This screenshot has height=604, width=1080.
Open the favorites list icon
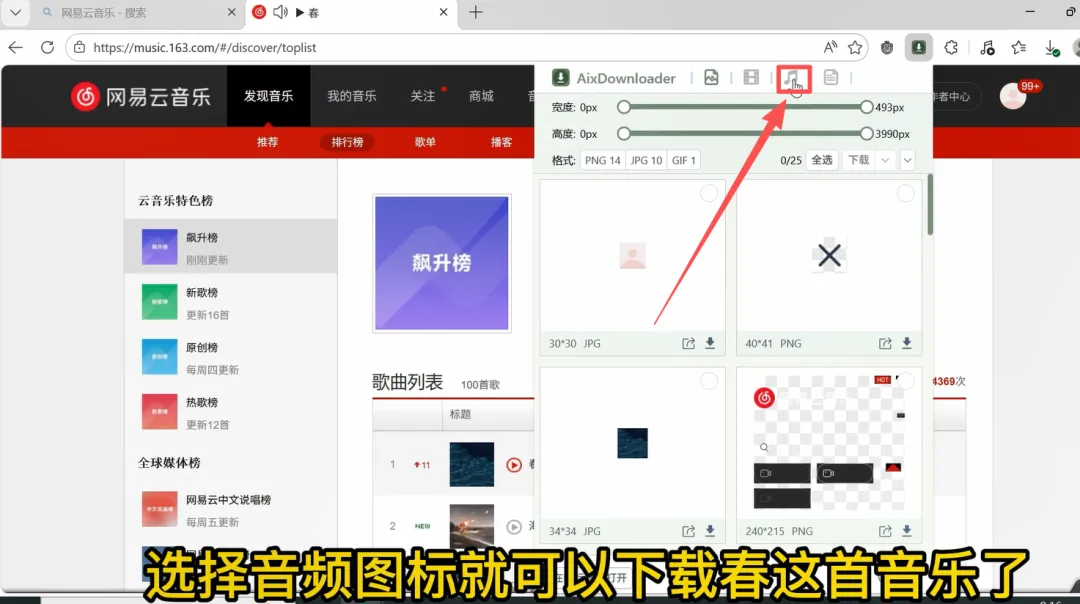(1019, 48)
